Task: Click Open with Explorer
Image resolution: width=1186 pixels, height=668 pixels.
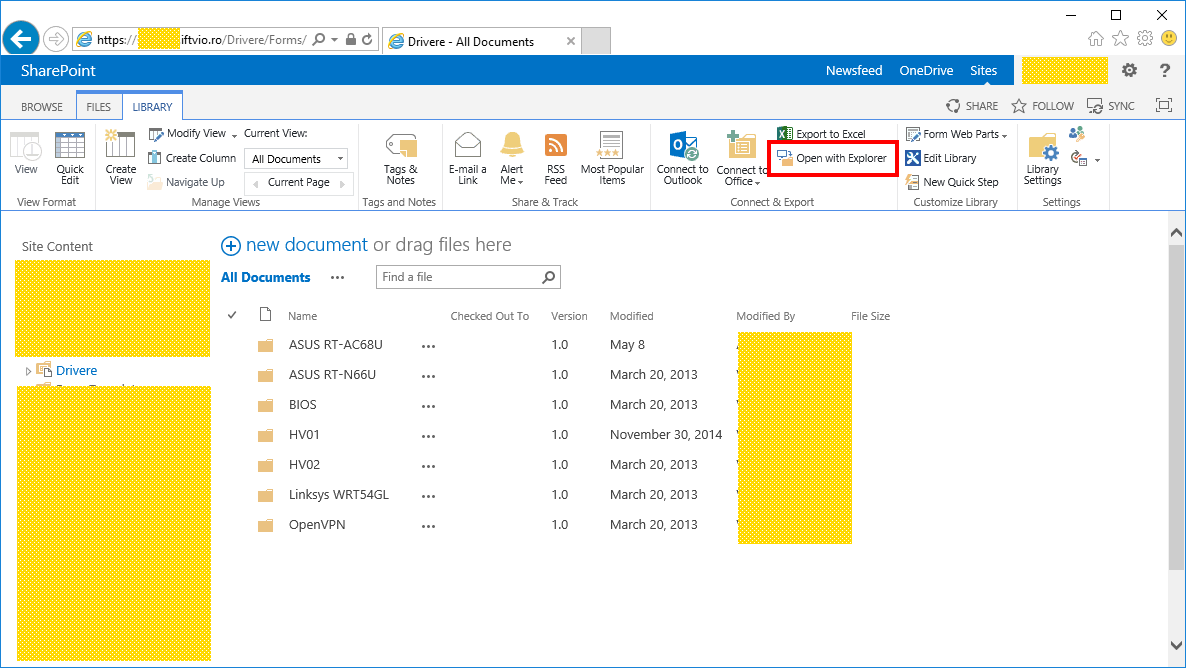Action: pos(832,158)
